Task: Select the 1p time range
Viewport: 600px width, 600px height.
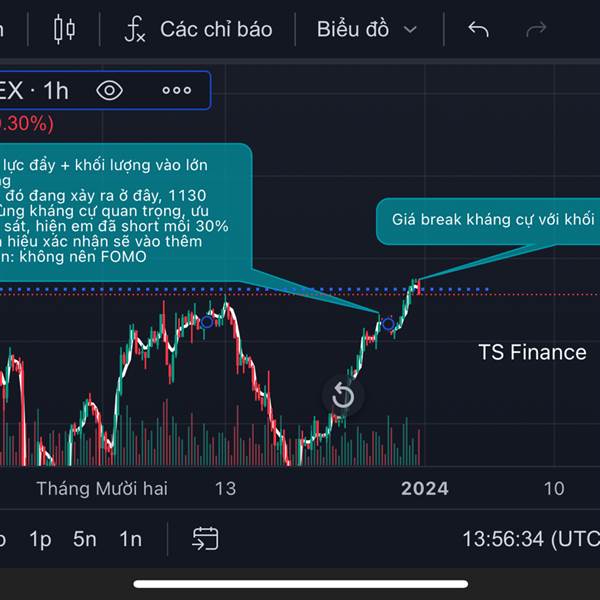Action: [x=40, y=539]
